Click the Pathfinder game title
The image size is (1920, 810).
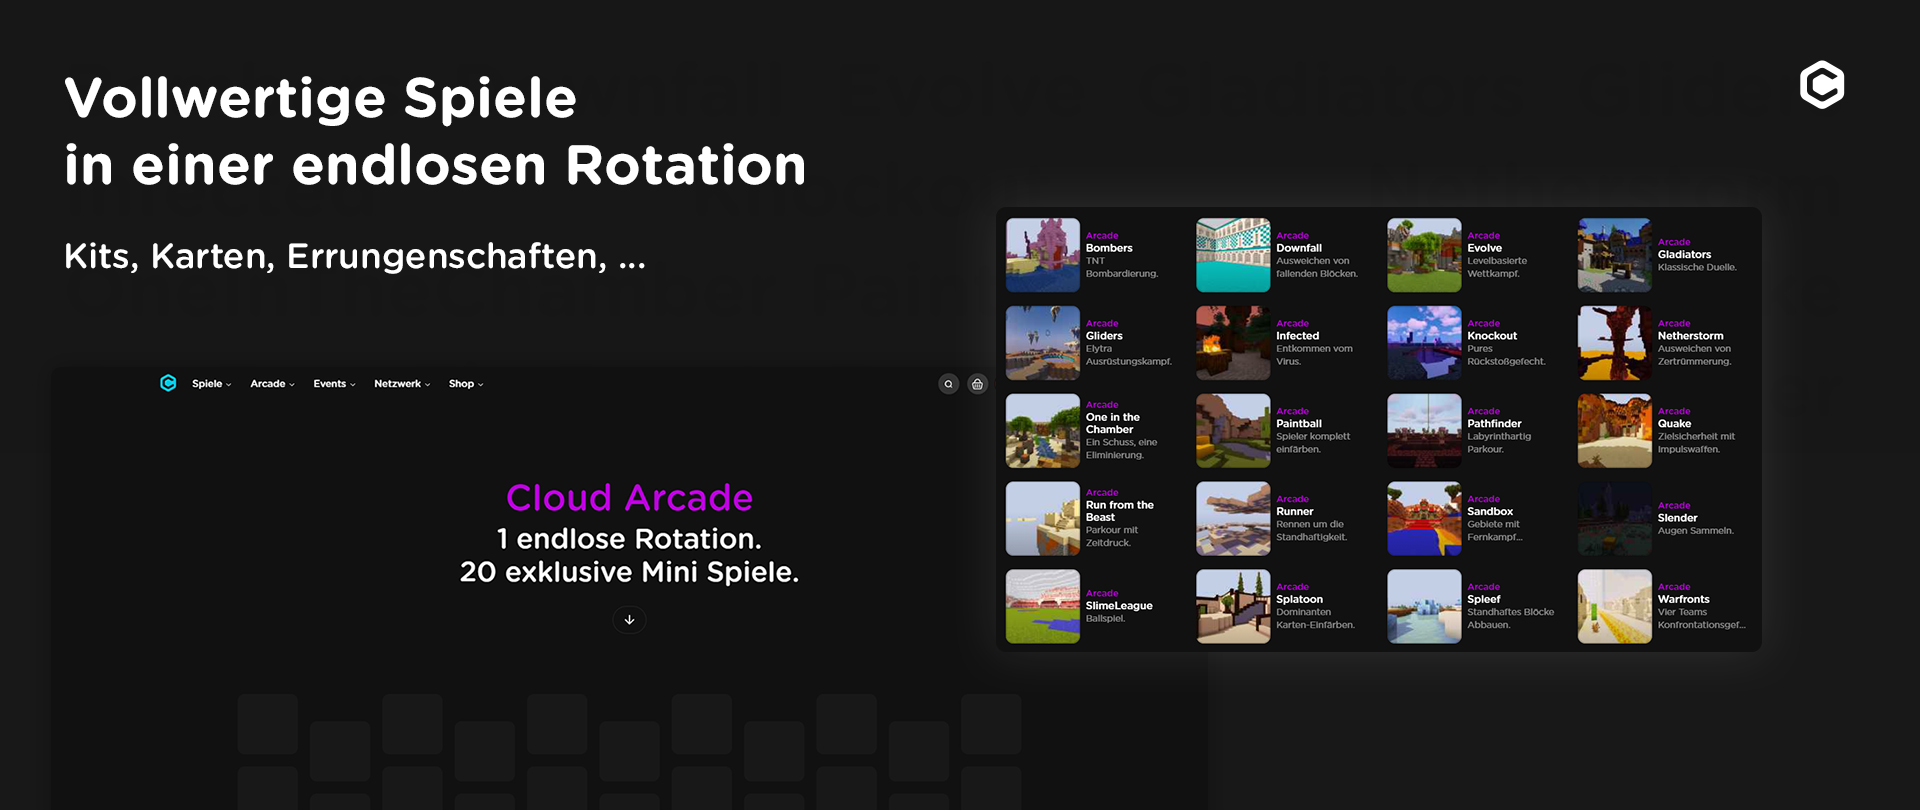tap(1494, 424)
